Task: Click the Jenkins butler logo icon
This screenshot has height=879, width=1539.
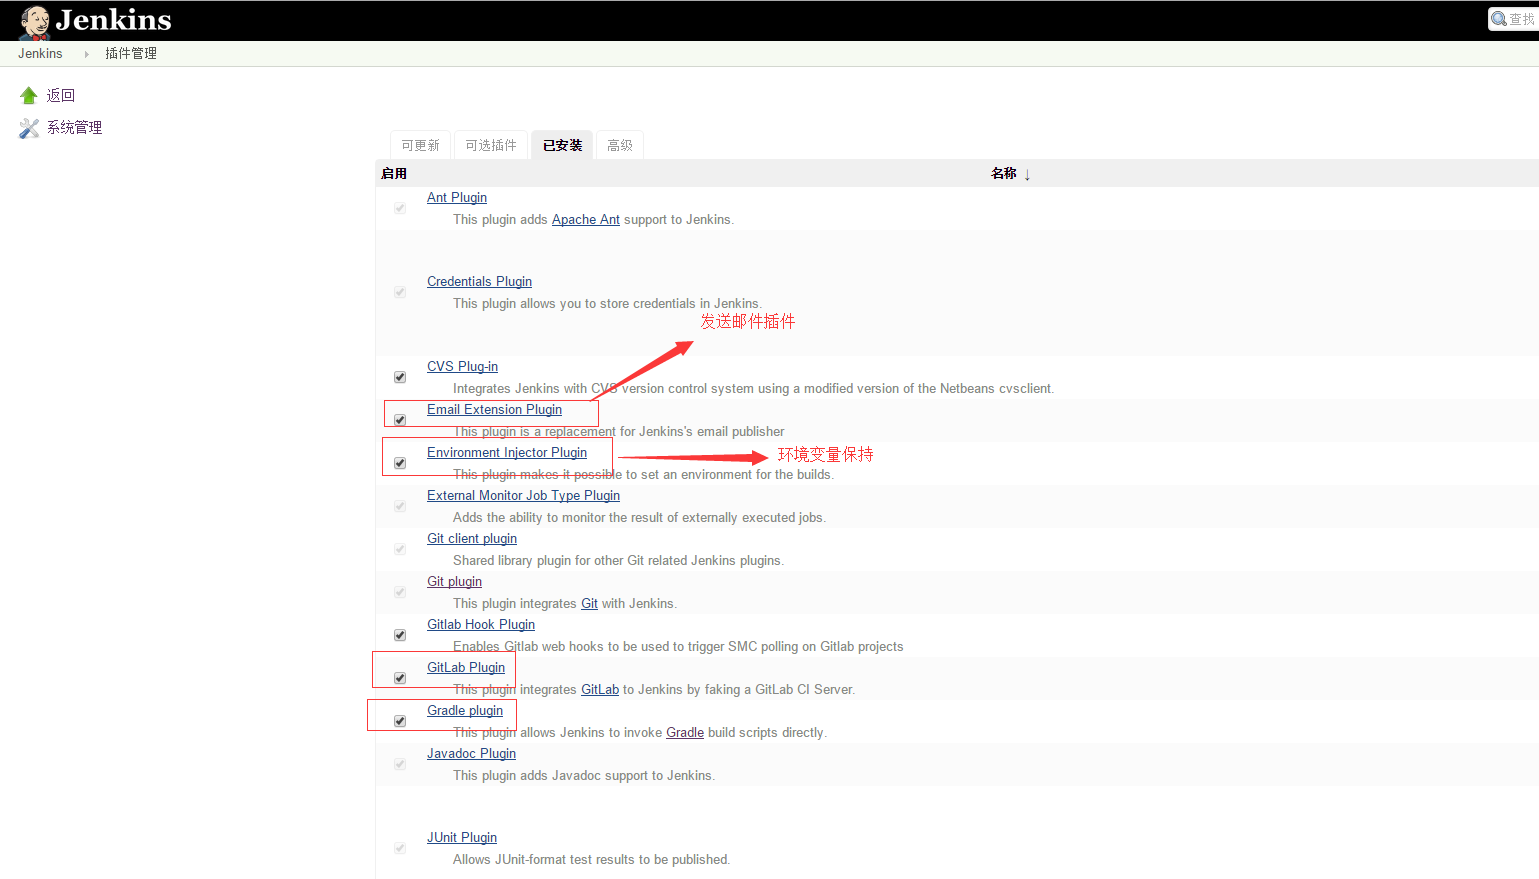Action: 35,21
